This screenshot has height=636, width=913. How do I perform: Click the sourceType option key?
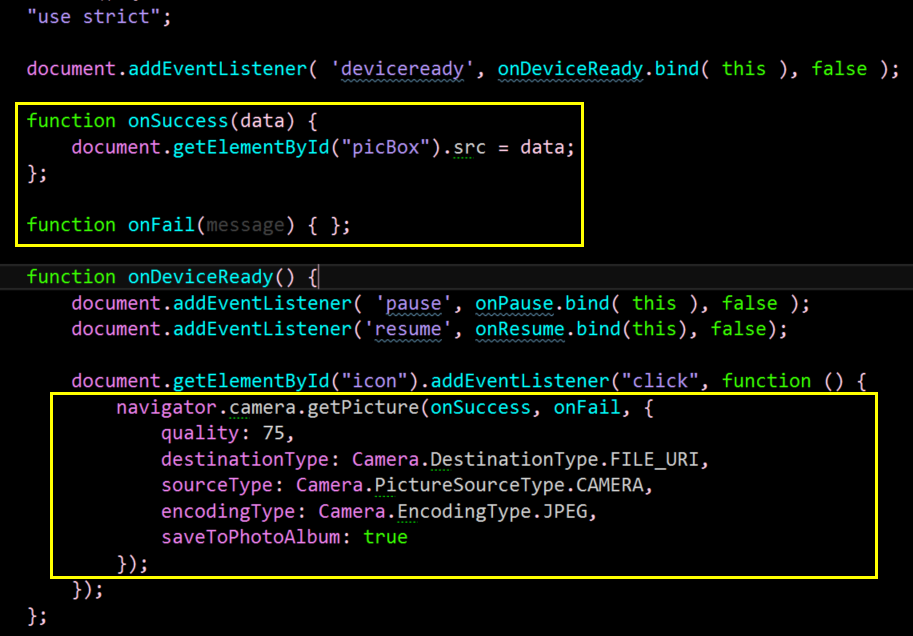(218, 485)
